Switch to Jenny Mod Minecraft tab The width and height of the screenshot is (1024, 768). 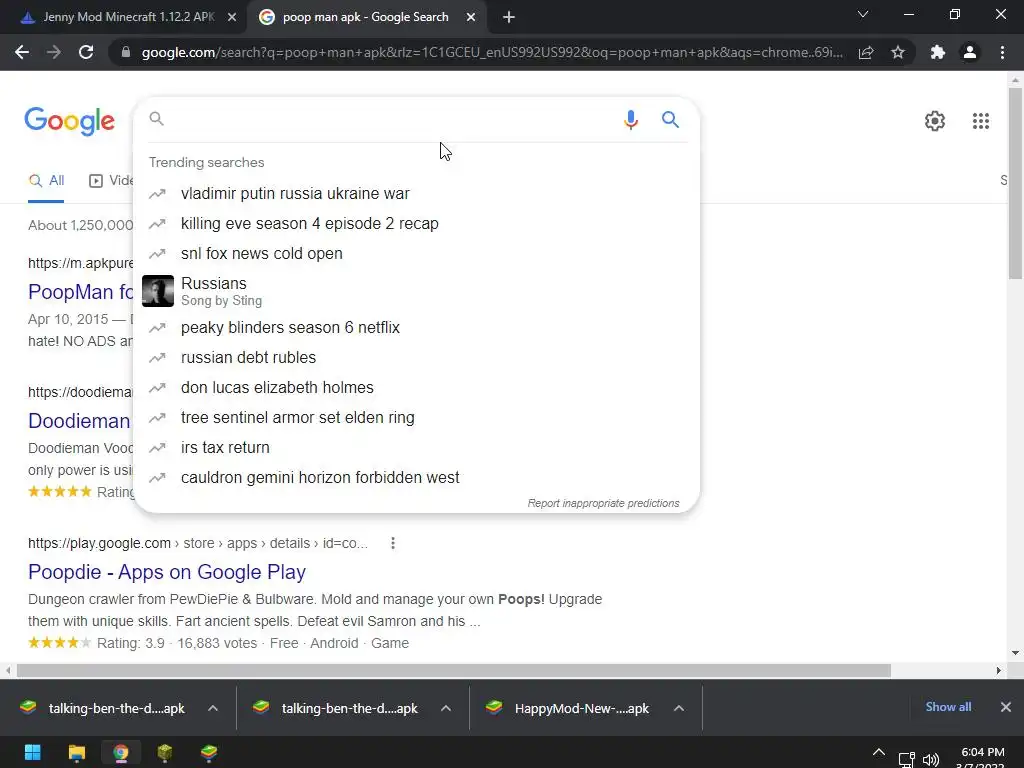(123, 17)
